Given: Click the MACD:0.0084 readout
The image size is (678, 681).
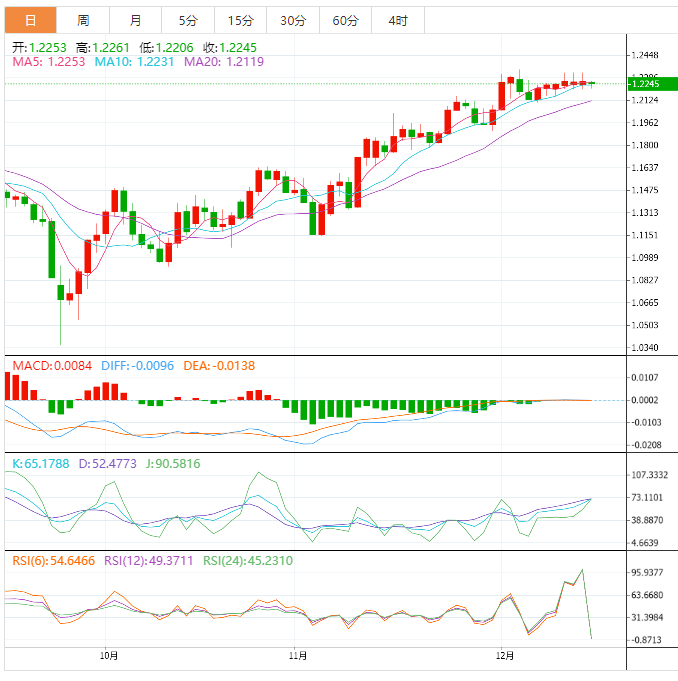Looking at the screenshot, I should pyautogui.click(x=52, y=366).
